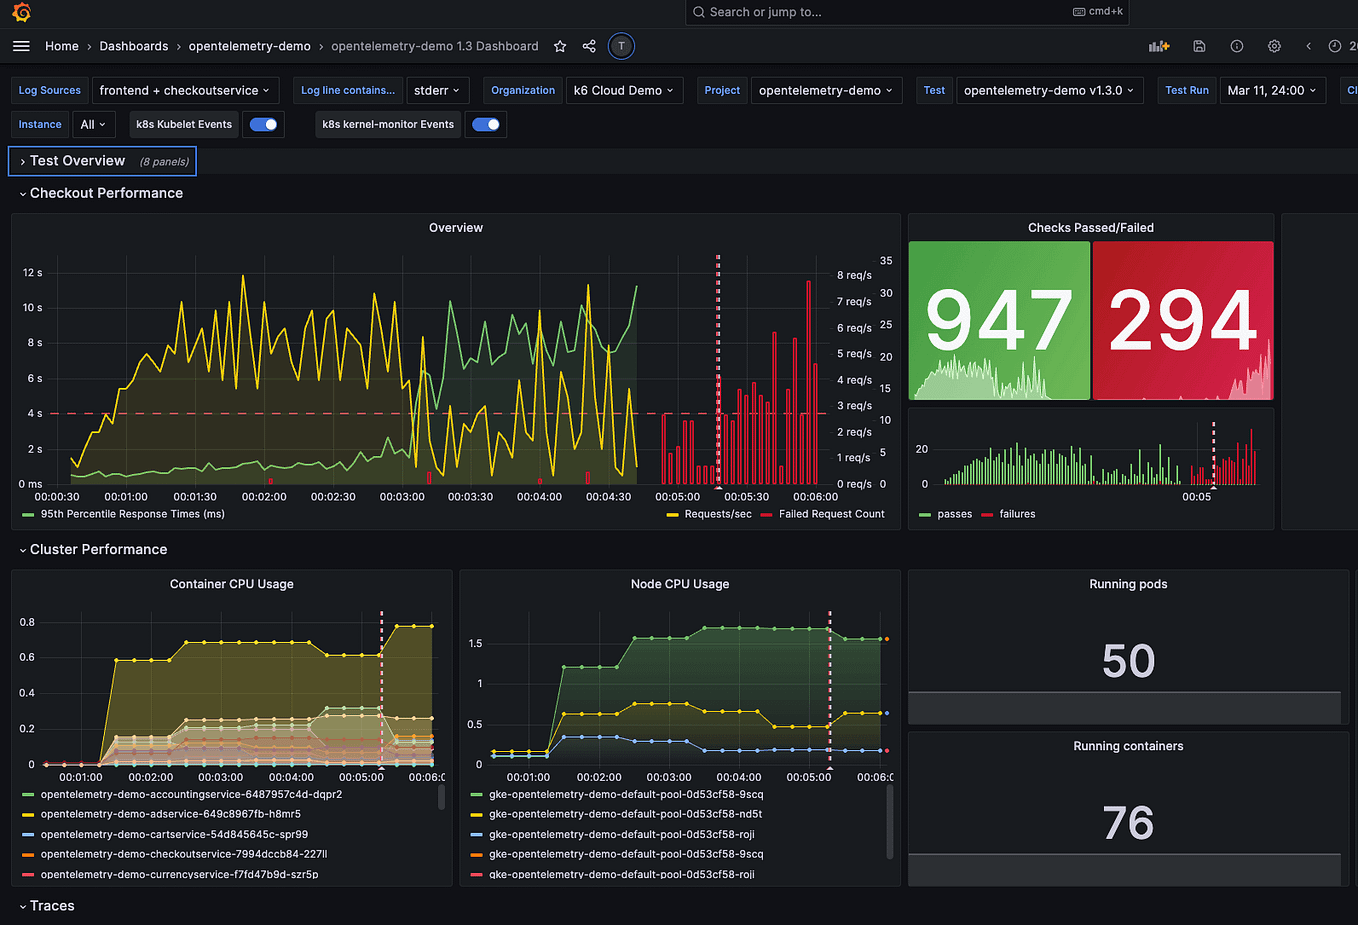Open sharing options with the share icon
1358x925 pixels.
click(588, 45)
